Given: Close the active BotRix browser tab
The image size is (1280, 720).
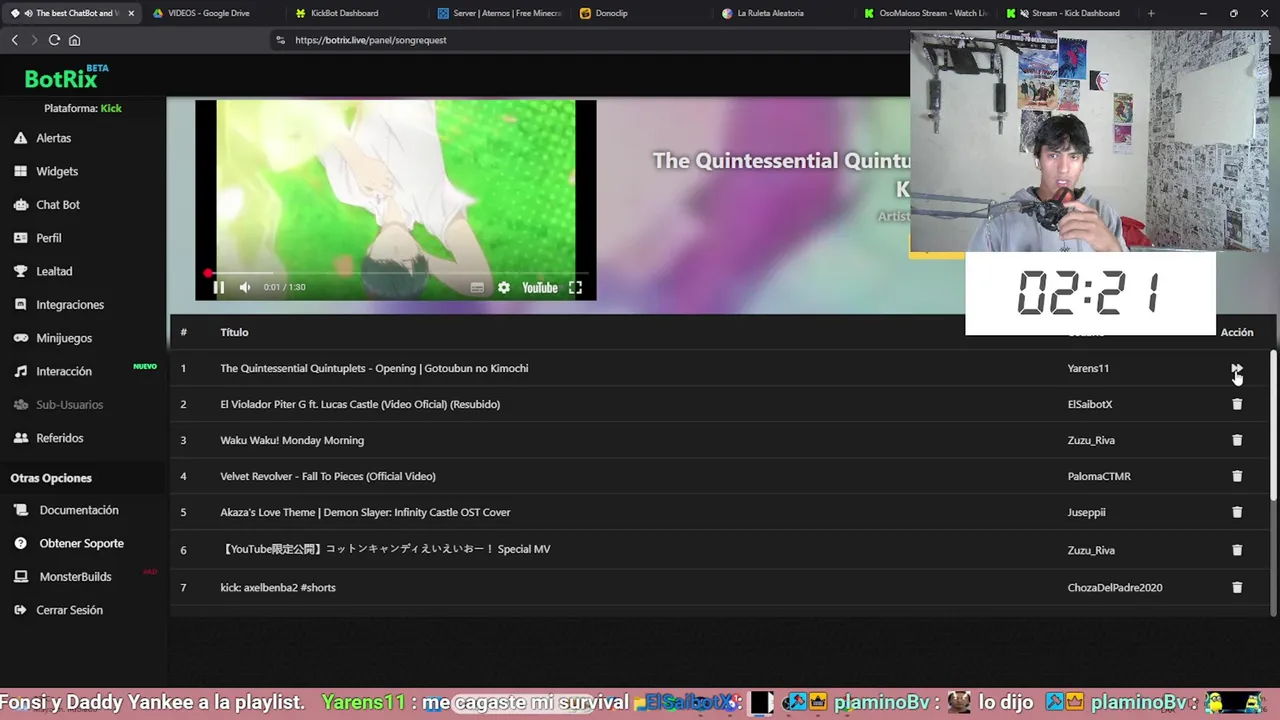Looking at the screenshot, I should 131,13.
